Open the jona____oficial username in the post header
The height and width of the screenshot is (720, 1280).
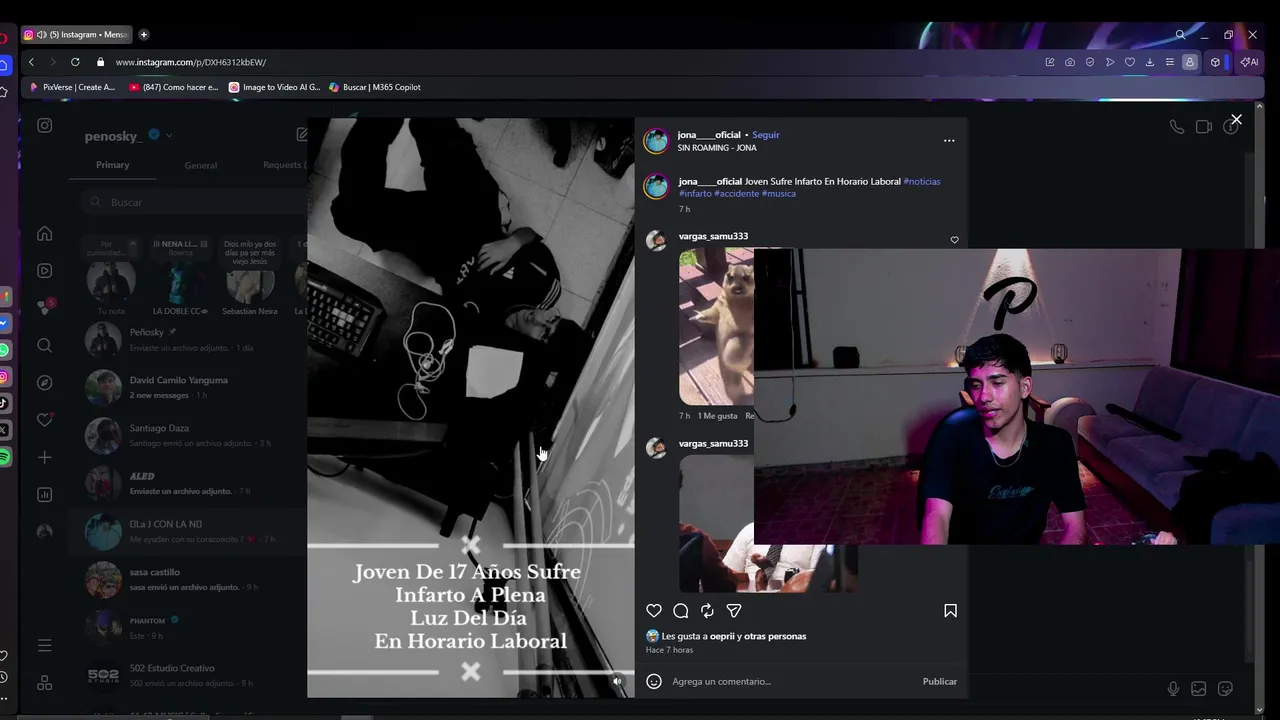pyautogui.click(x=709, y=135)
